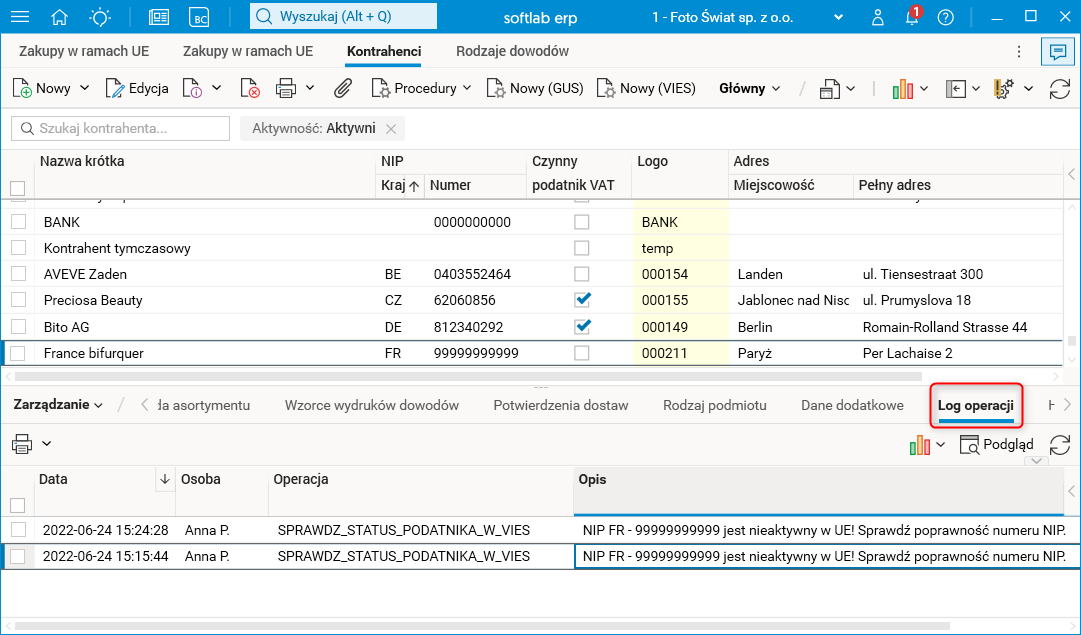1081x635 pixels.
Task: Click the refresh icon in main toolbar
Action: (1059, 88)
